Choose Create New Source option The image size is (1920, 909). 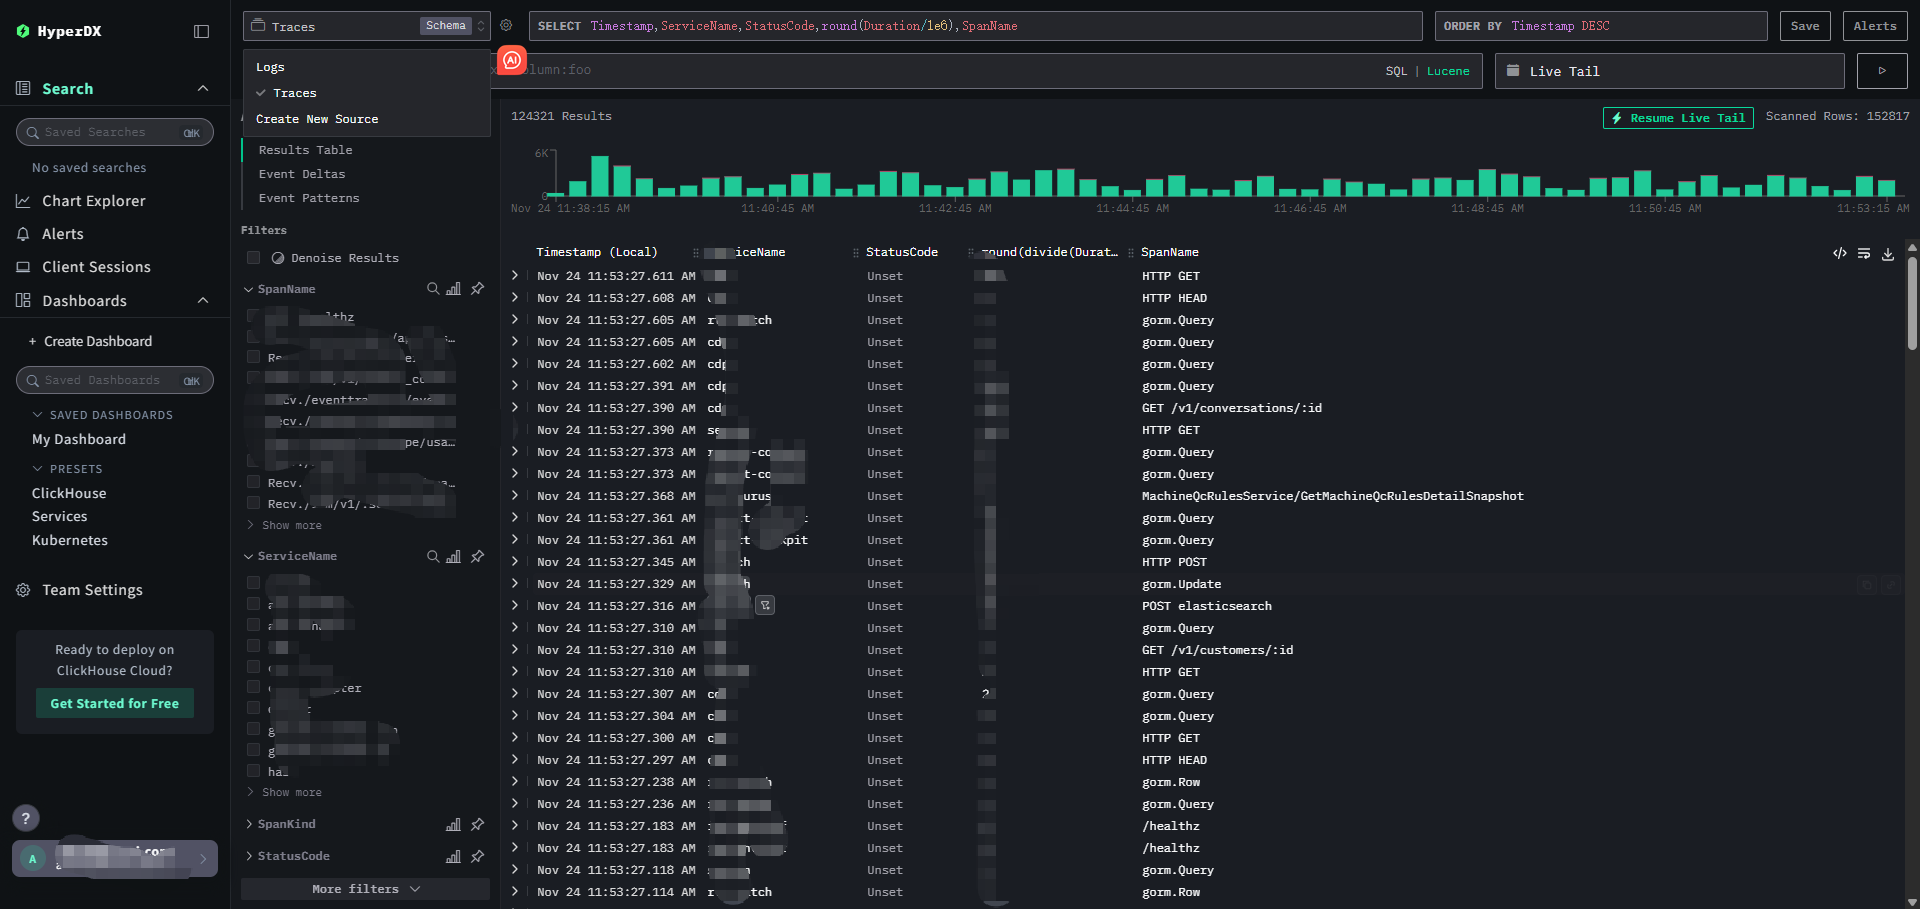pos(317,119)
